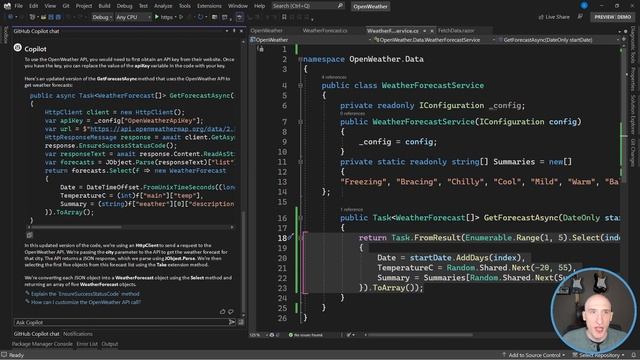Image resolution: width=640 pixels, height=360 pixels.
Task: Click the Hot Reload refresh icon
Action: pyautogui.click(x=200, y=17)
